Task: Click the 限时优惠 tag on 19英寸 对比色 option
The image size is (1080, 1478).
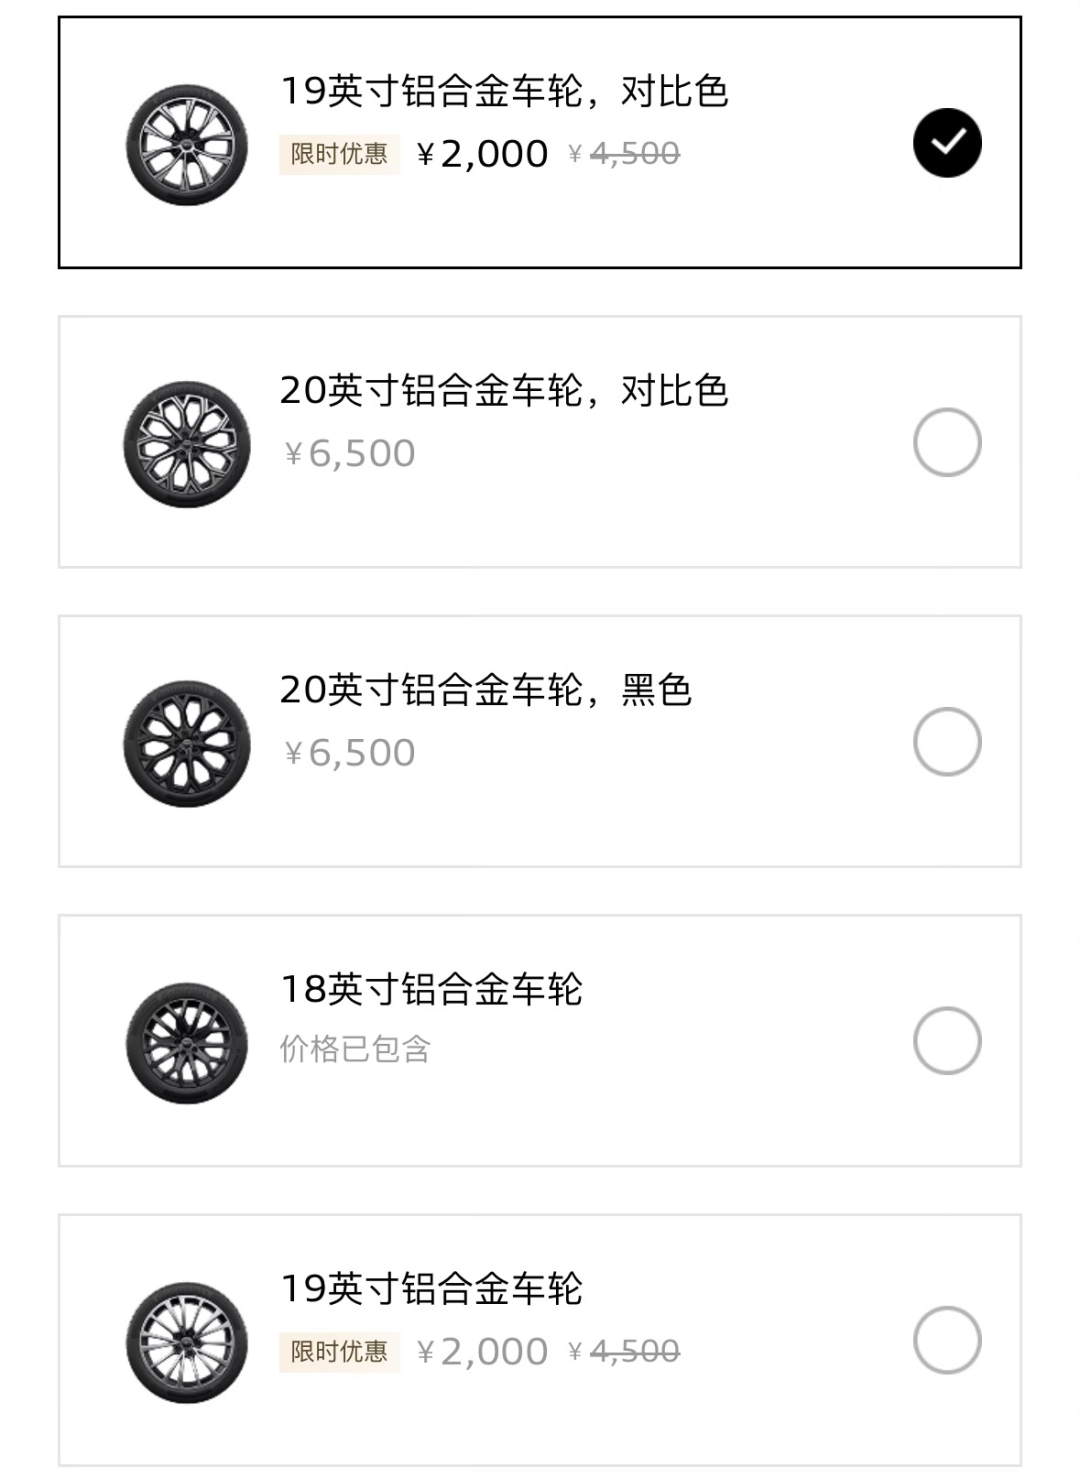Action: coord(339,154)
